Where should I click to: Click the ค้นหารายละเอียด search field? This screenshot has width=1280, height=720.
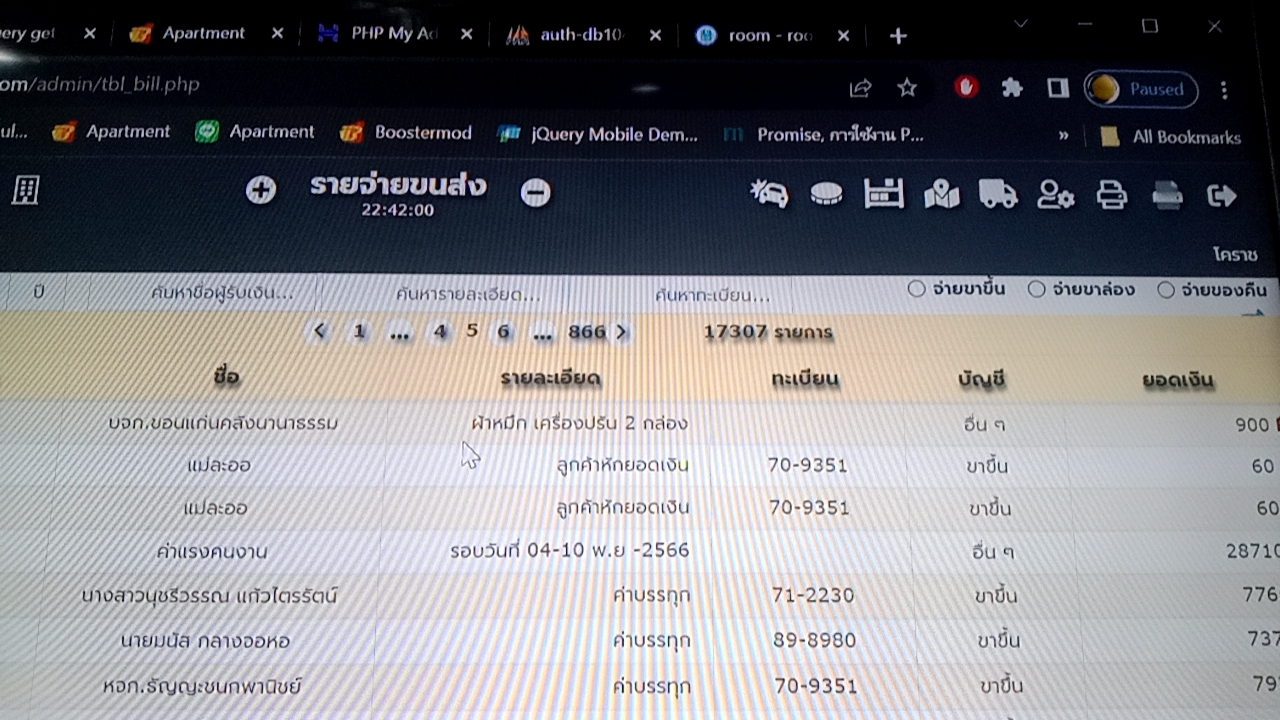[468, 294]
